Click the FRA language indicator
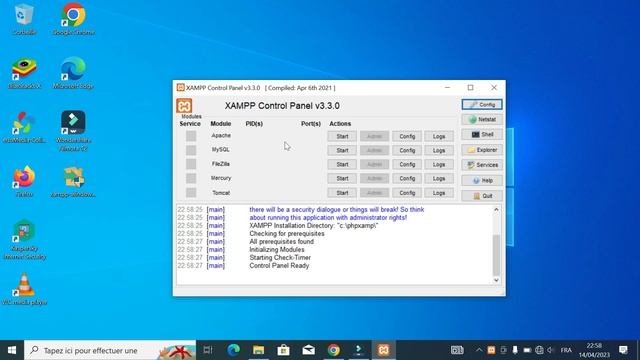640x360 pixels. tap(566, 350)
